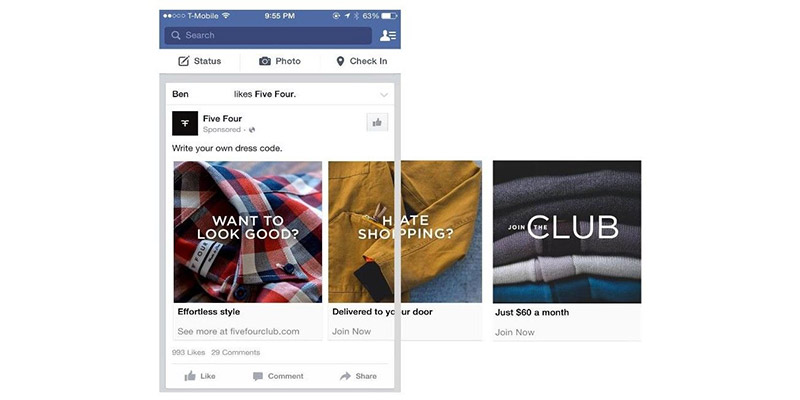Viewport: 800px width, 400px height.
Task: Open the Five Four page logo
Action: point(185,123)
